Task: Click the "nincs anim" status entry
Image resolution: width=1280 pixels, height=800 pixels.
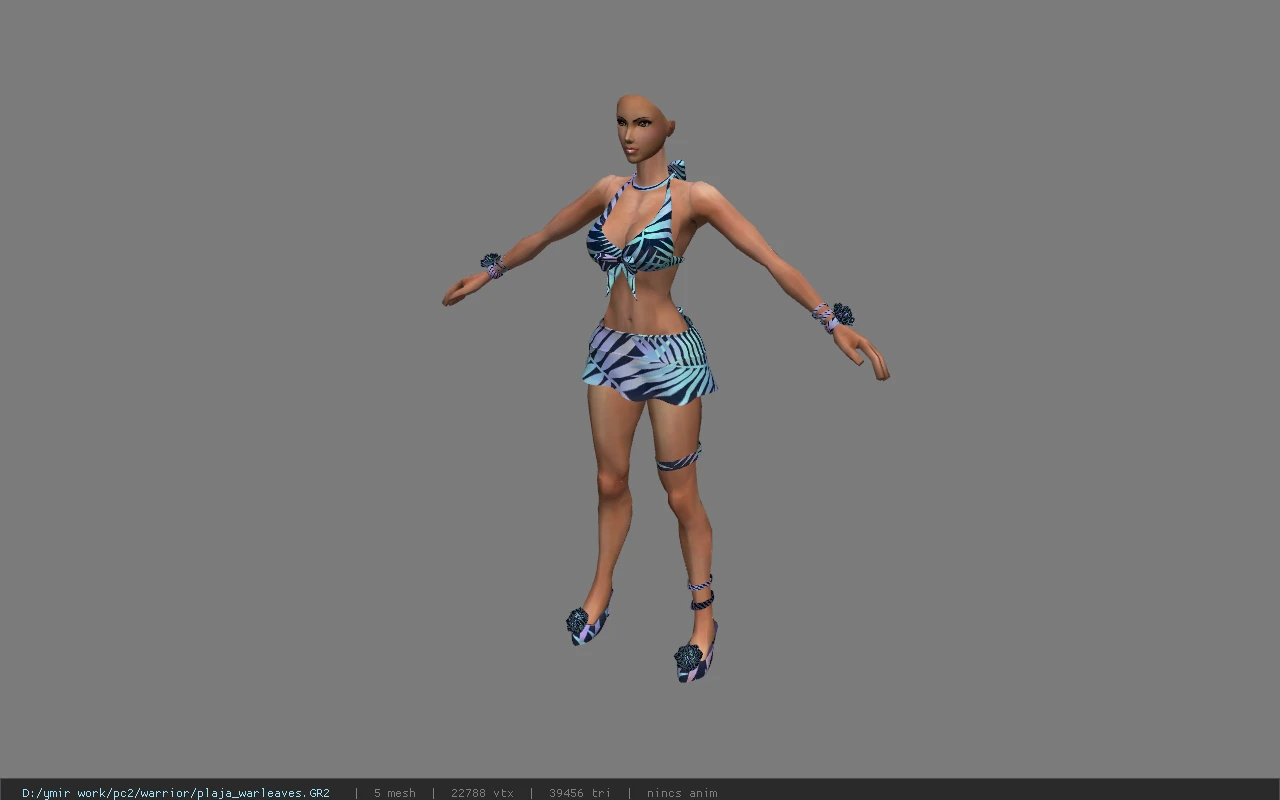Action: [x=682, y=793]
